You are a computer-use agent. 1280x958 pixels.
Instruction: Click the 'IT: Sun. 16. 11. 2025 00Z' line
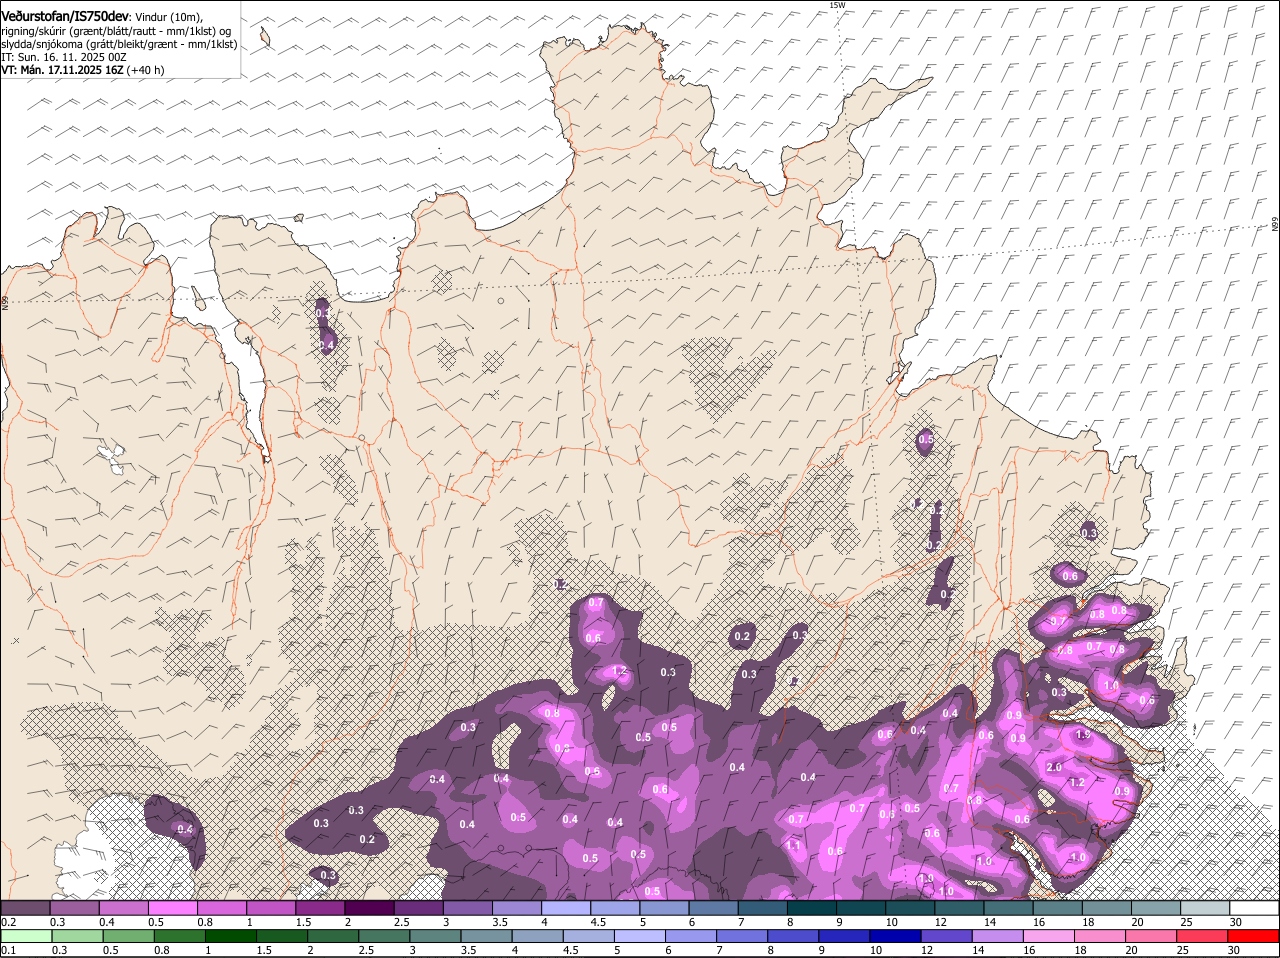point(64,57)
